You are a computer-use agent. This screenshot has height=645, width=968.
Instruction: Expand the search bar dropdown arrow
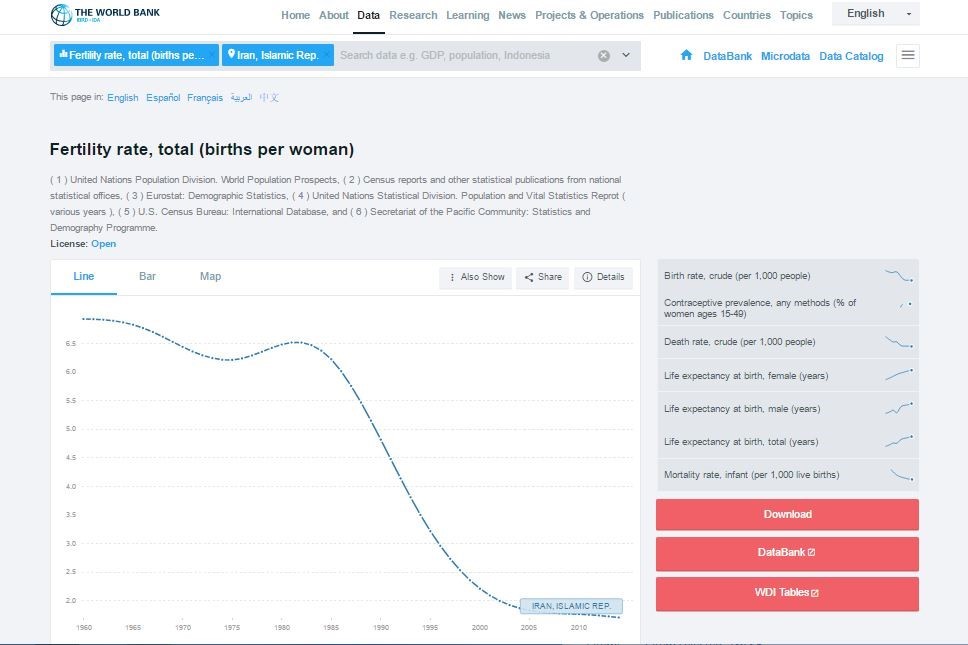pyautogui.click(x=626, y=55)
